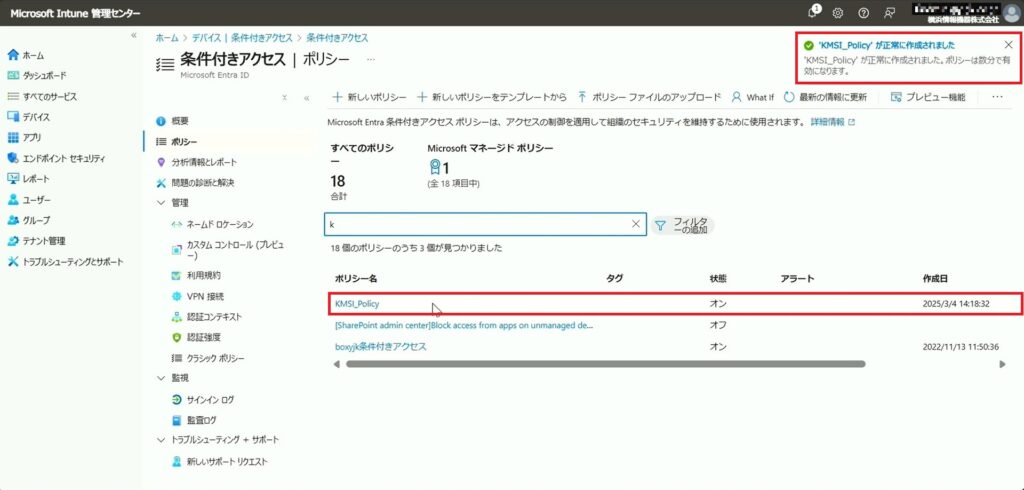The image size is (1024, 490).
Task: Click the horizontal scrollbar of policy table
Action: (x=605, y=364)
